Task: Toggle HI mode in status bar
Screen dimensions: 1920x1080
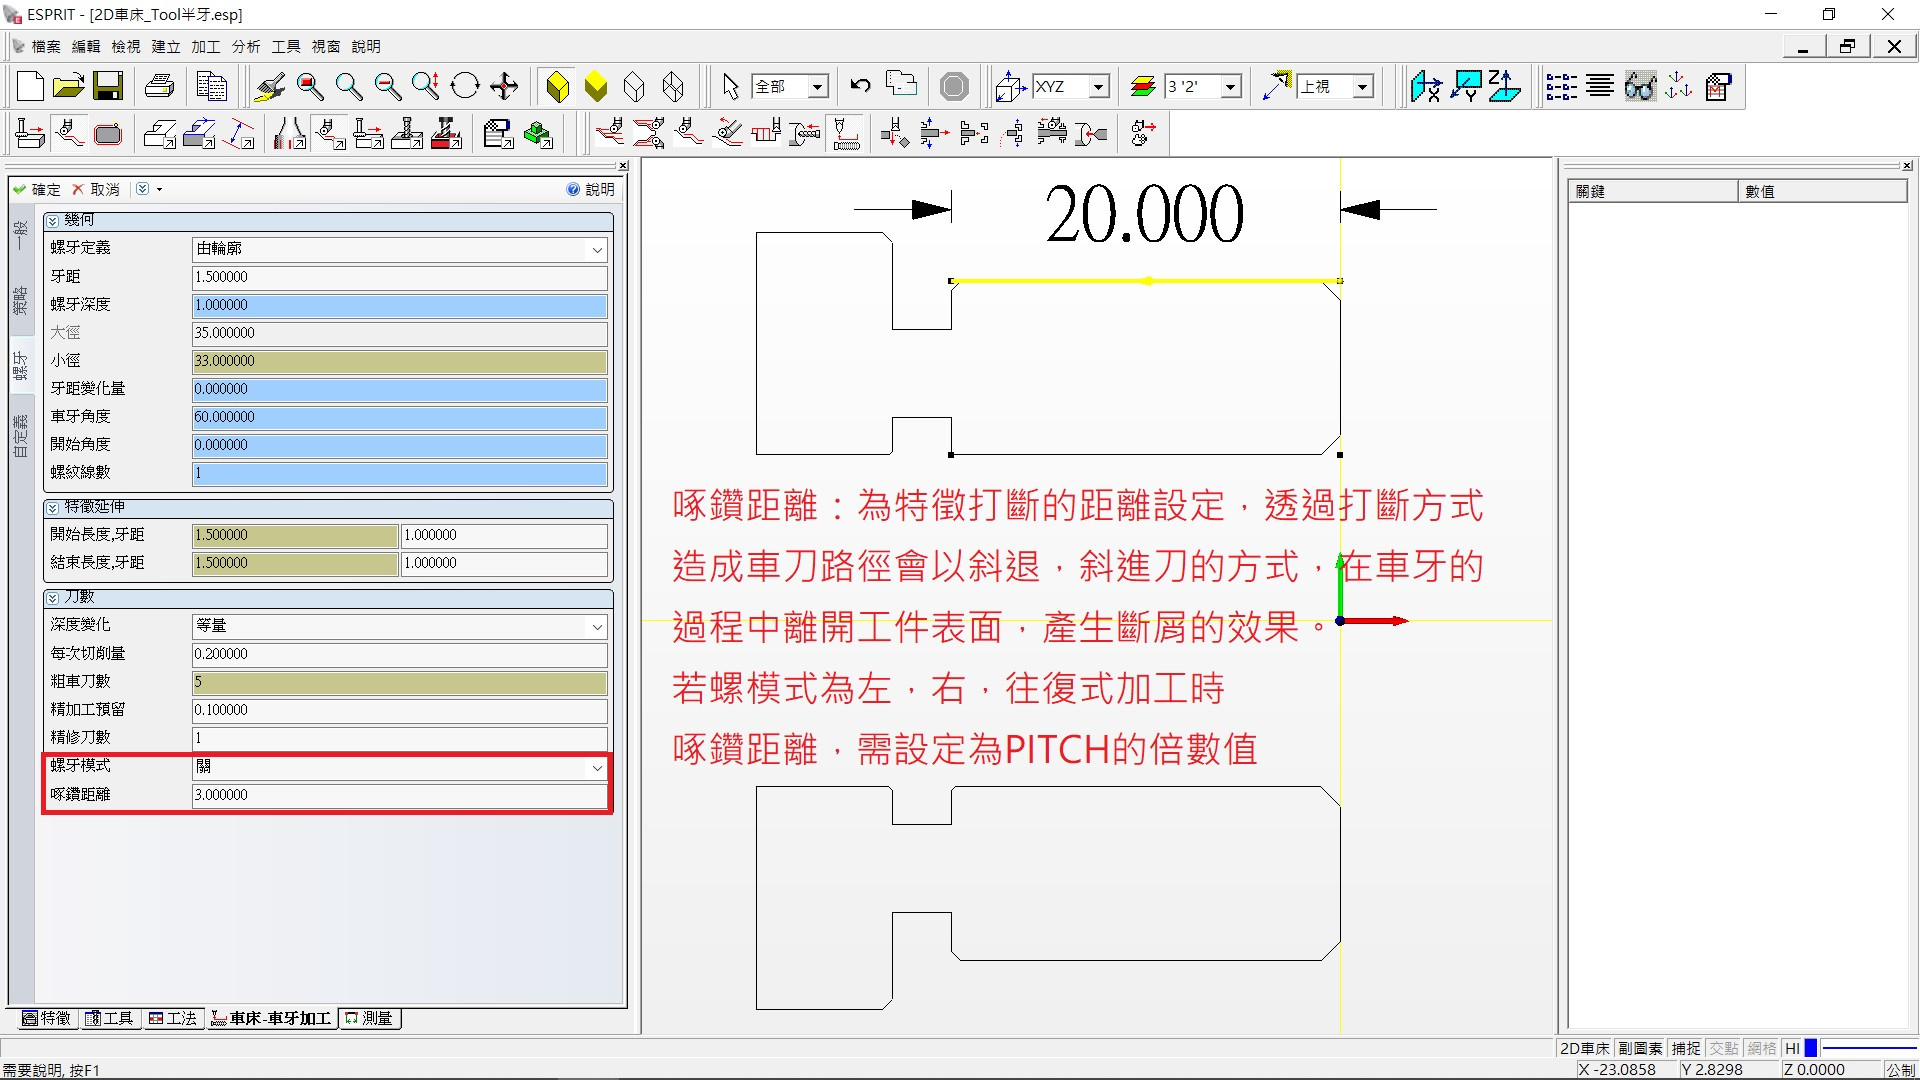Action: click(x=1792, y=1048)
